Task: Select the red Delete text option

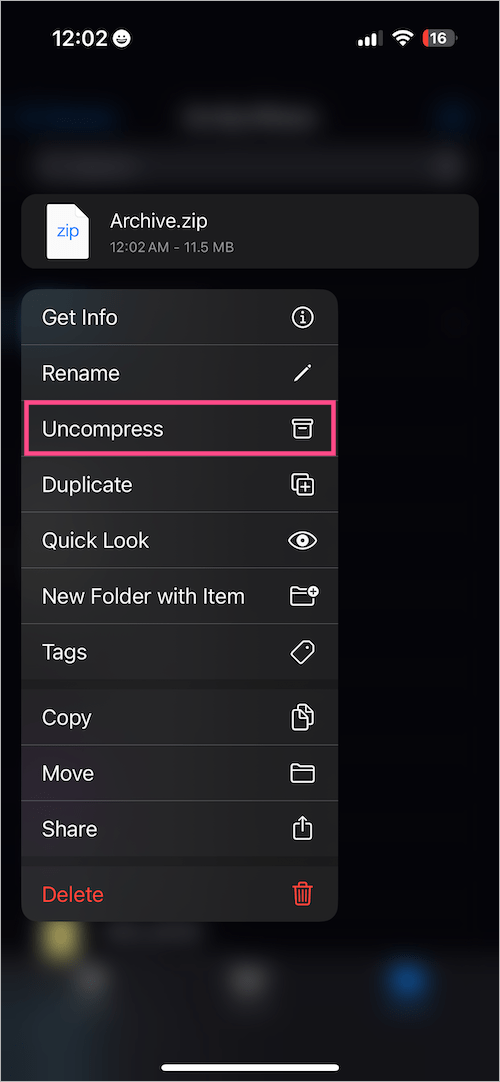Action: click(x=72, y=894)
